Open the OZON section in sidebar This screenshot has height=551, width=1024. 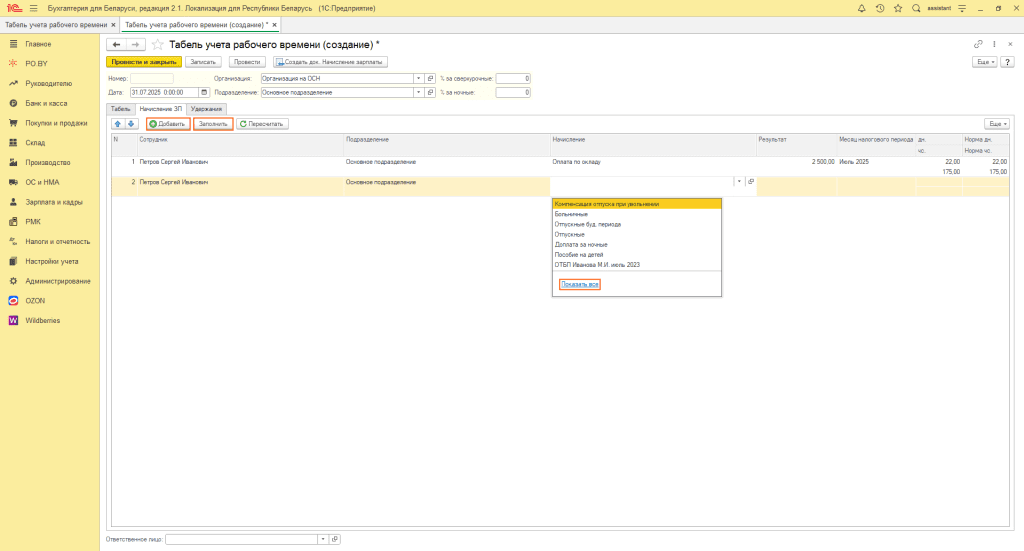click(x=35, y=301)
